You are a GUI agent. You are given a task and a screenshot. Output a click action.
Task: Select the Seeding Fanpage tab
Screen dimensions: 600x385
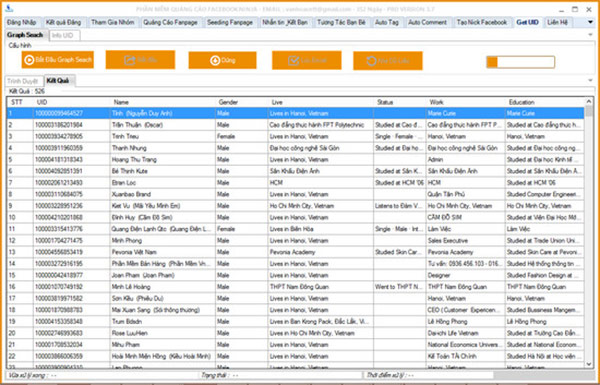coord(230,22)
